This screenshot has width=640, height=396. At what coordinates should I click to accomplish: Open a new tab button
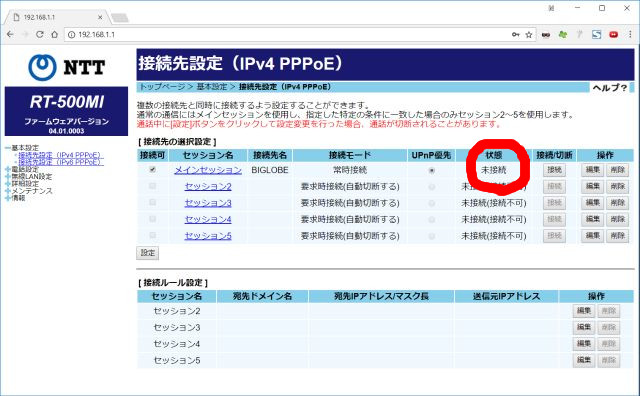pyautogui.click(x=120, y=18)
